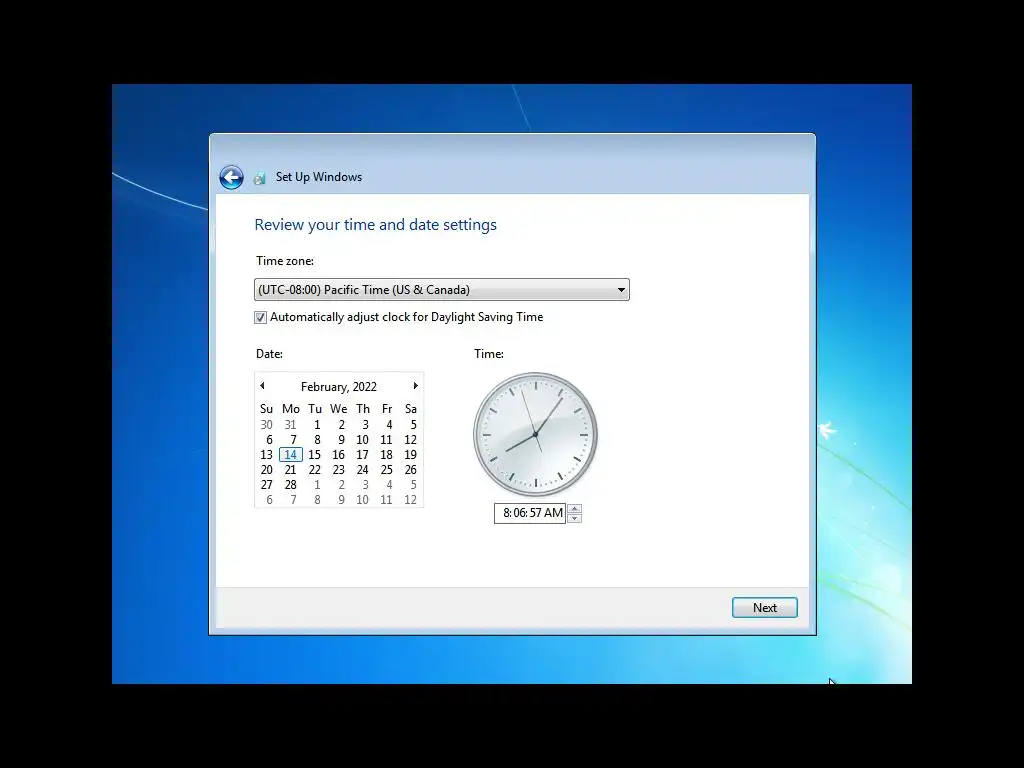Select February 25 in the calendar
This screenshot has width=1024, height=768.
click(x=387, y=470)
